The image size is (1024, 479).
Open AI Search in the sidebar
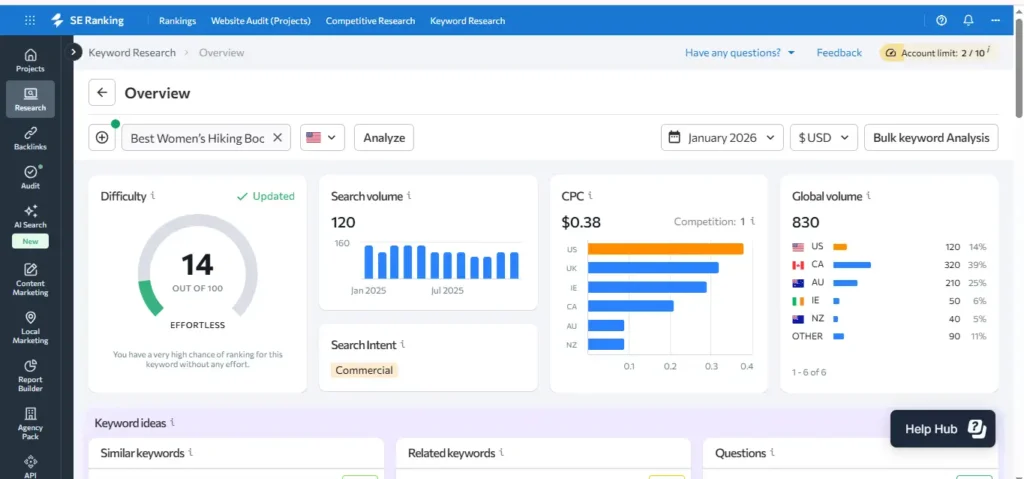pos(30,216)
